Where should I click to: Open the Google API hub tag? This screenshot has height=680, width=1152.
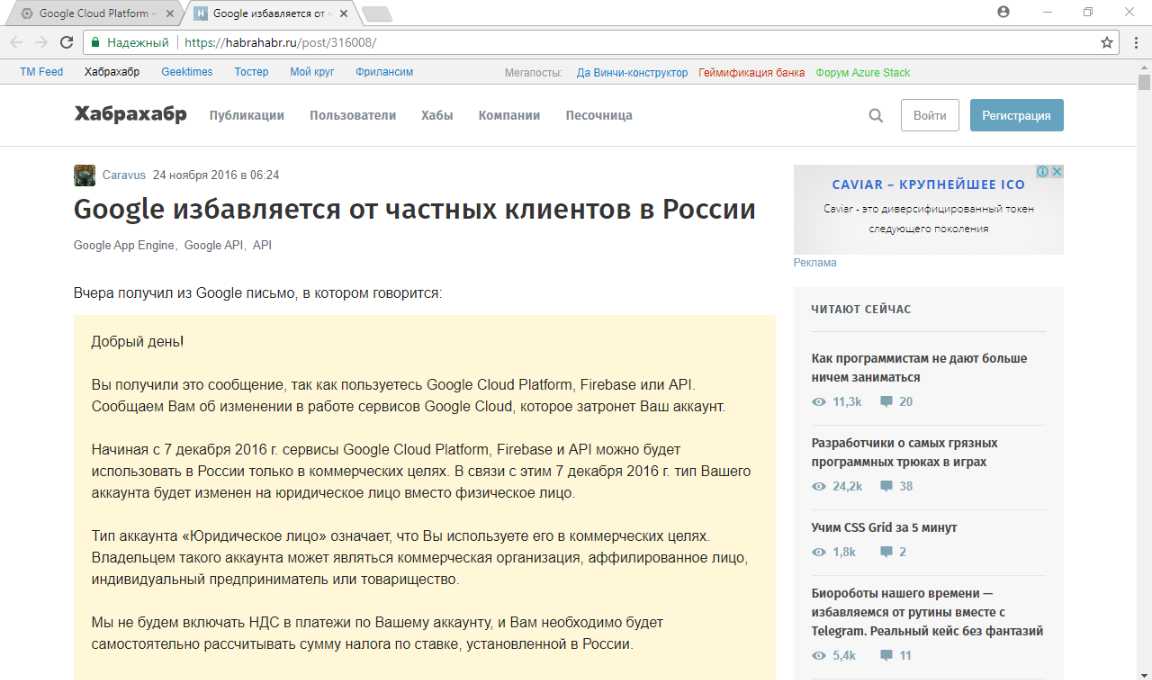[213, 245]
